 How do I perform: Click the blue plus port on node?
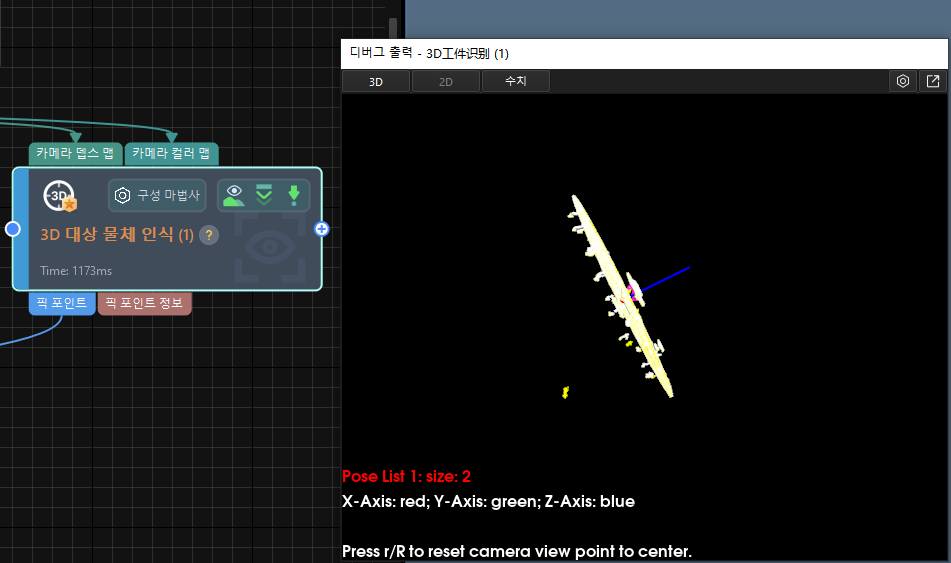coord(322,229)
